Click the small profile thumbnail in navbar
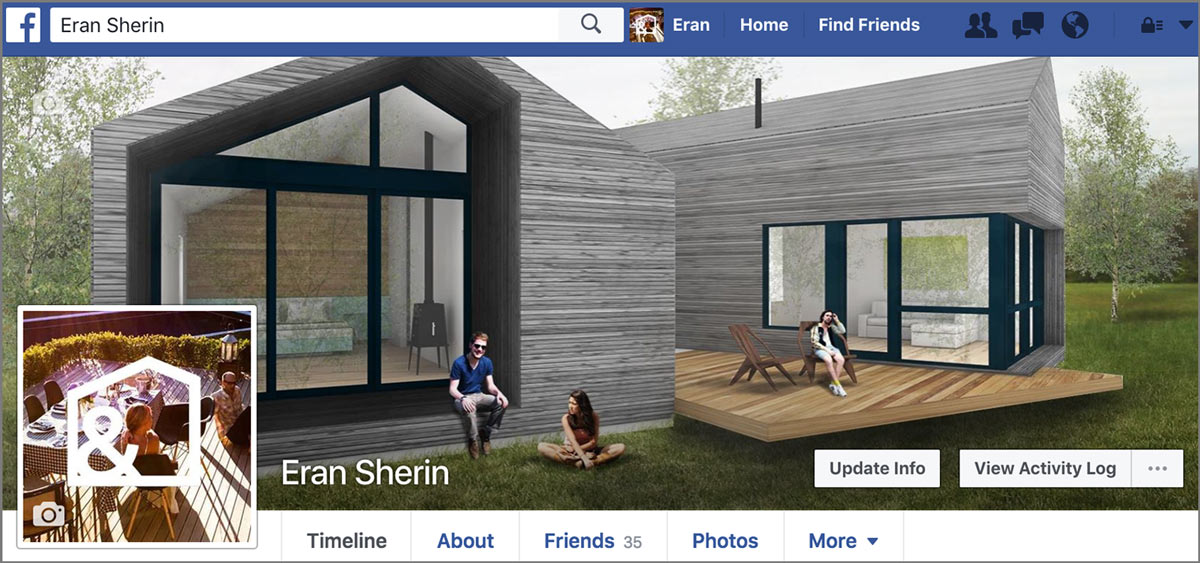1200x563 pixels. [647, 24]
